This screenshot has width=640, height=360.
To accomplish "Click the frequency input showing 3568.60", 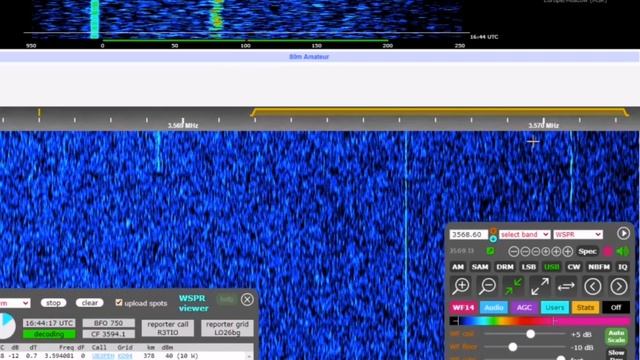I will pos(469,235).
